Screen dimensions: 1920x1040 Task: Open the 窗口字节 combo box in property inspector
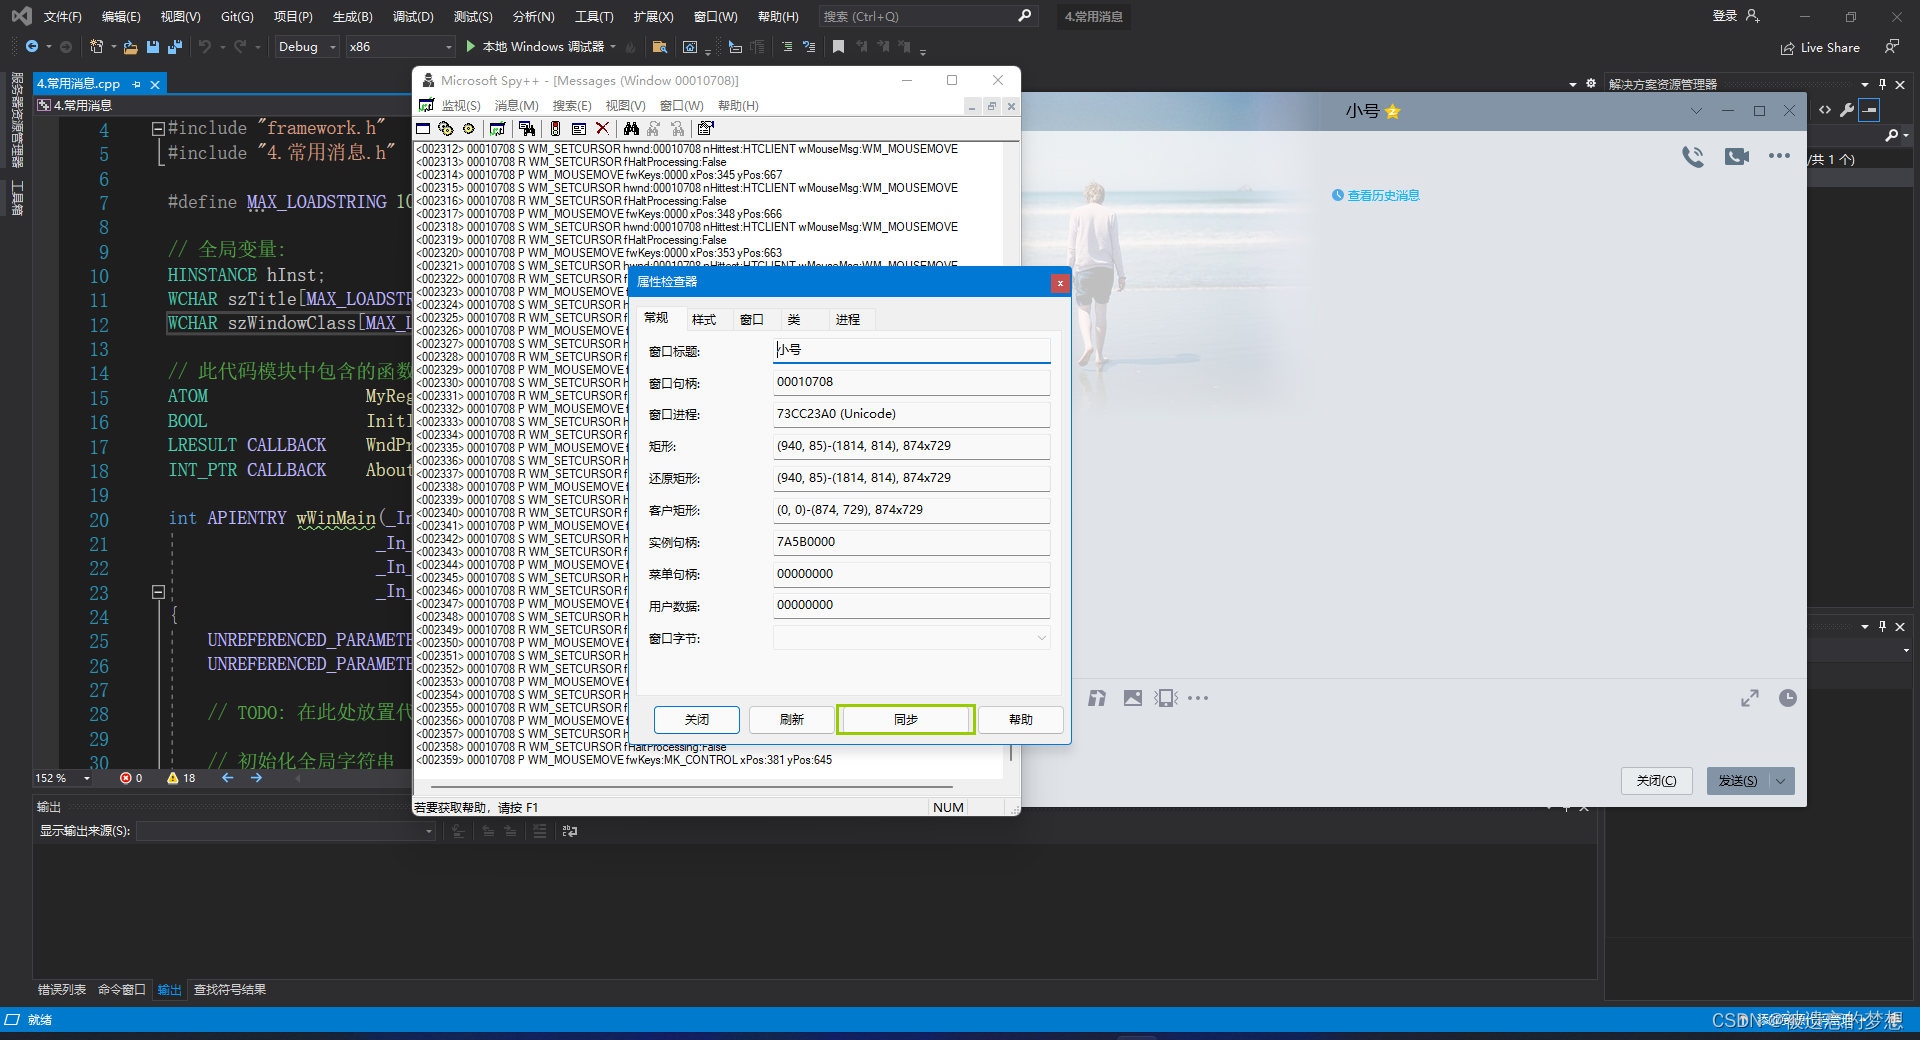click(x=911, y=638)
